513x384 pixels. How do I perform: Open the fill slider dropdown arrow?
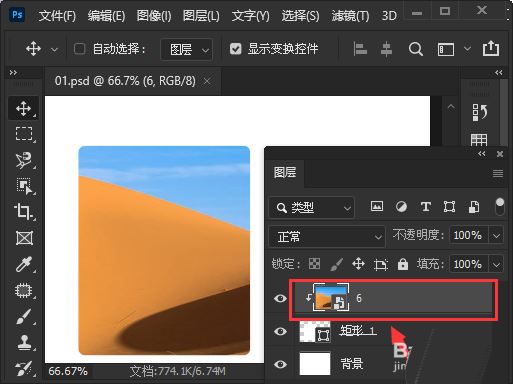click(x=496, y=265)
